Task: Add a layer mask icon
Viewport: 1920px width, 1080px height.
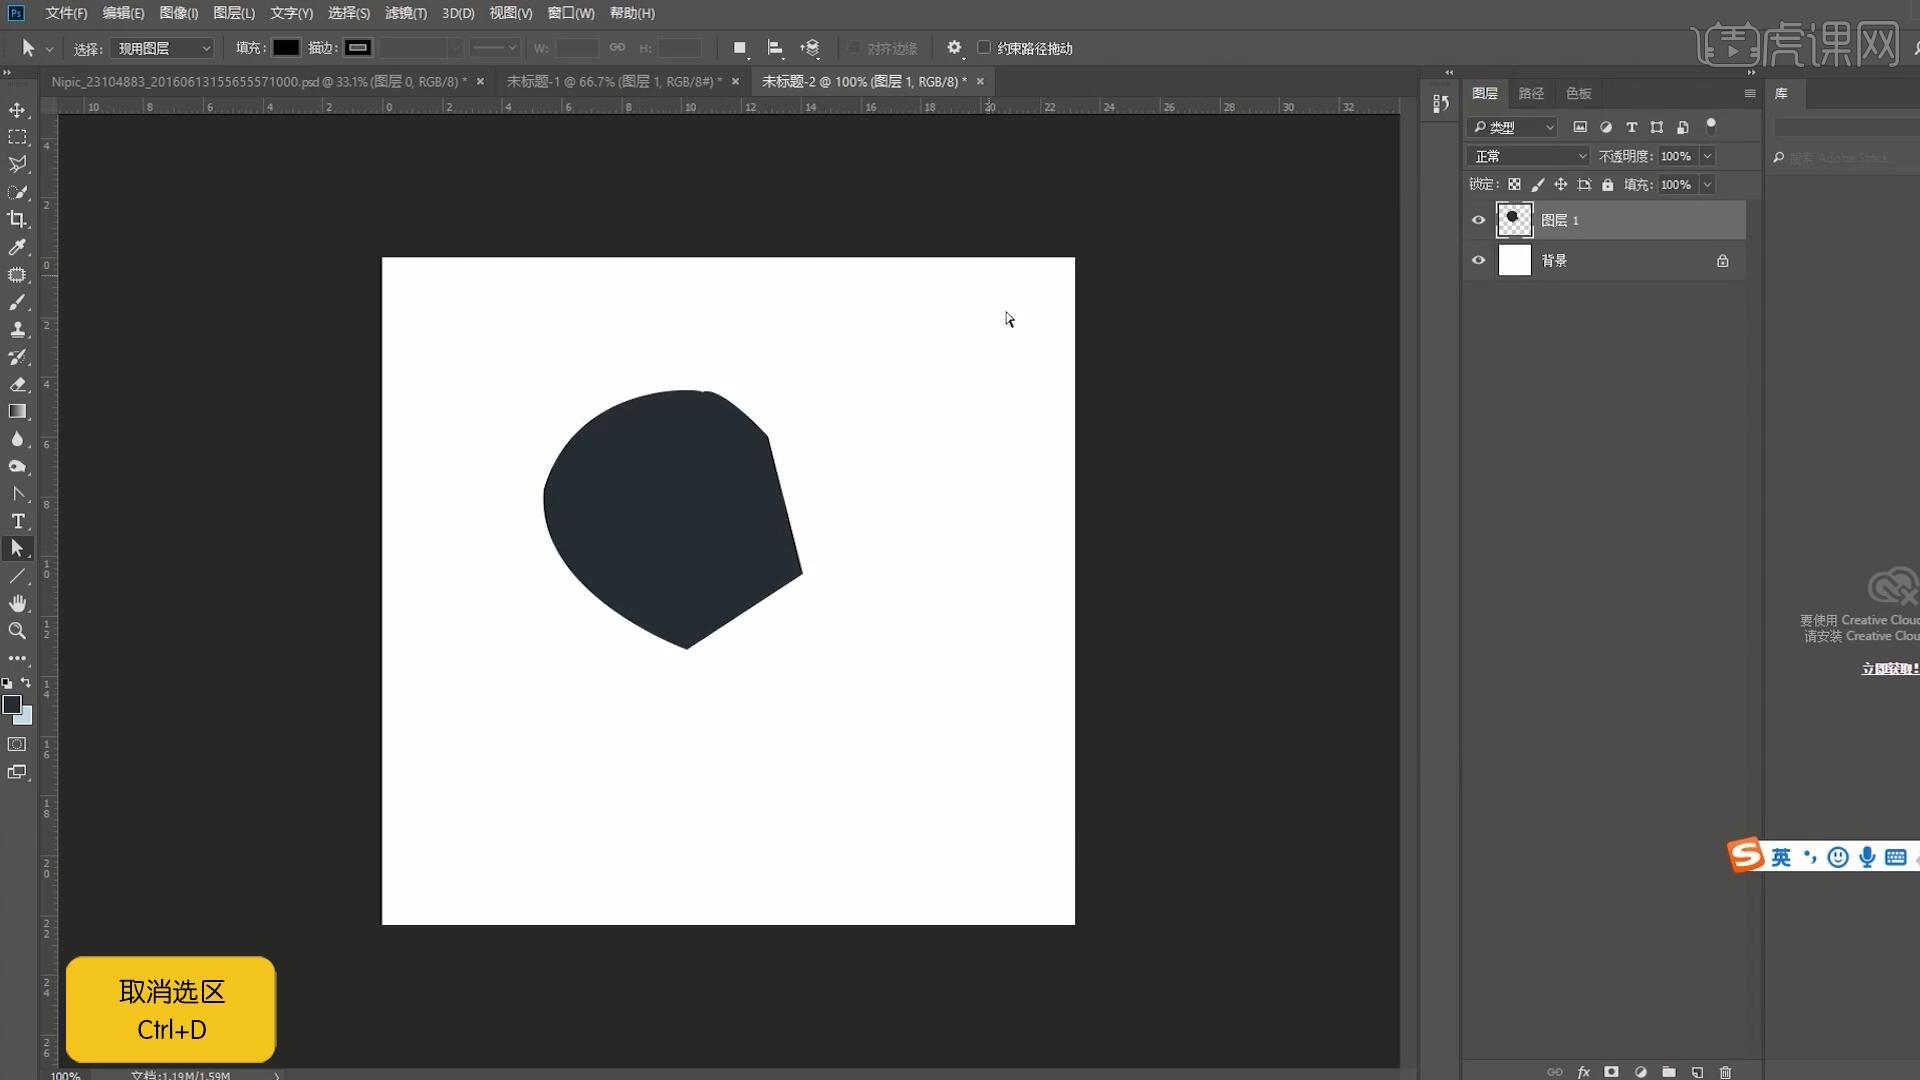Action: pyautogui.click(x=1611, y=1072)
